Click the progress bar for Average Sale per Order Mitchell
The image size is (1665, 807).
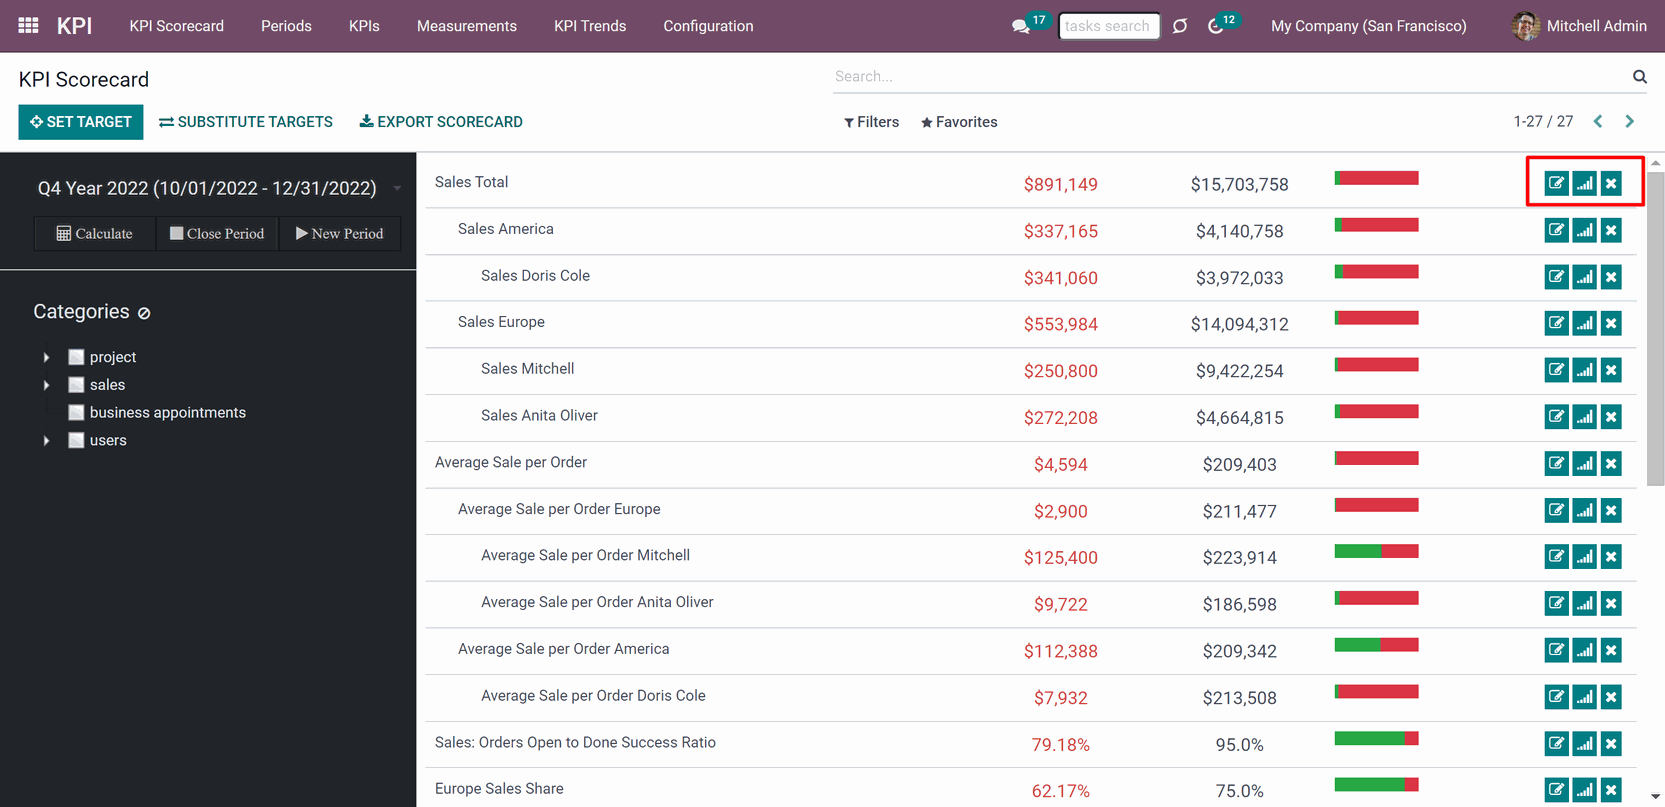pyautogui.click(x=1376, y=551)
